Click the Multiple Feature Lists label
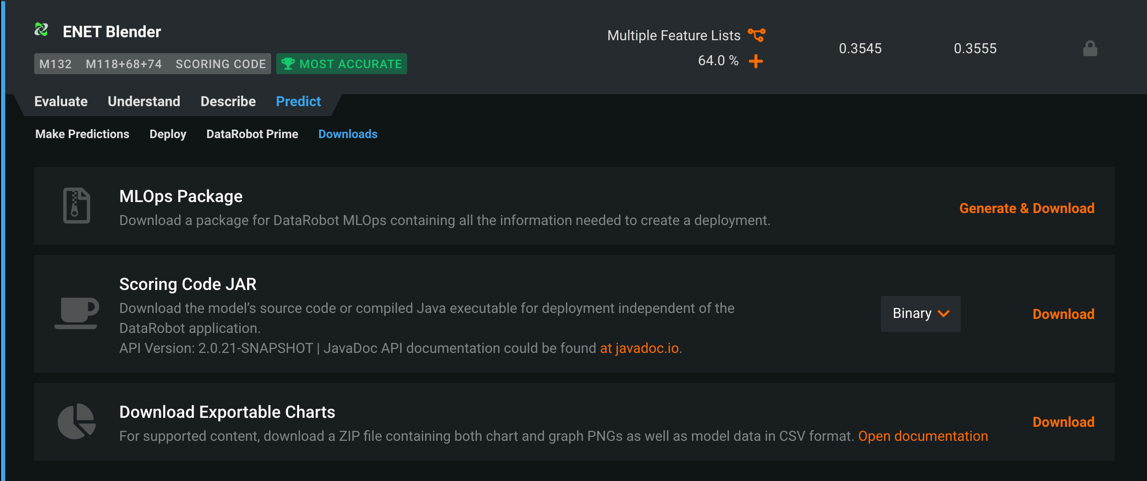The image size is (1147, 481). (674, 35)
